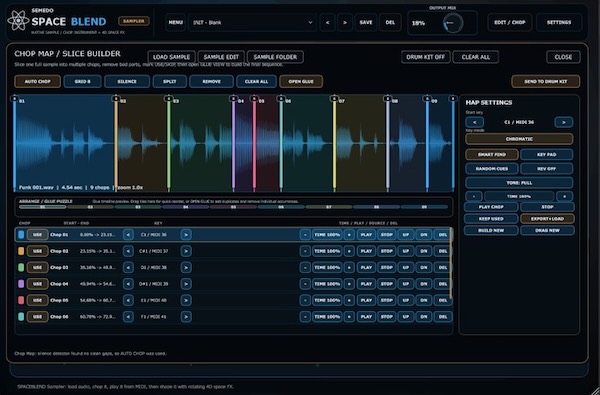Click header CLEAR ALL button
This screenshot has width=600, height=395.
tap(476, 57)
